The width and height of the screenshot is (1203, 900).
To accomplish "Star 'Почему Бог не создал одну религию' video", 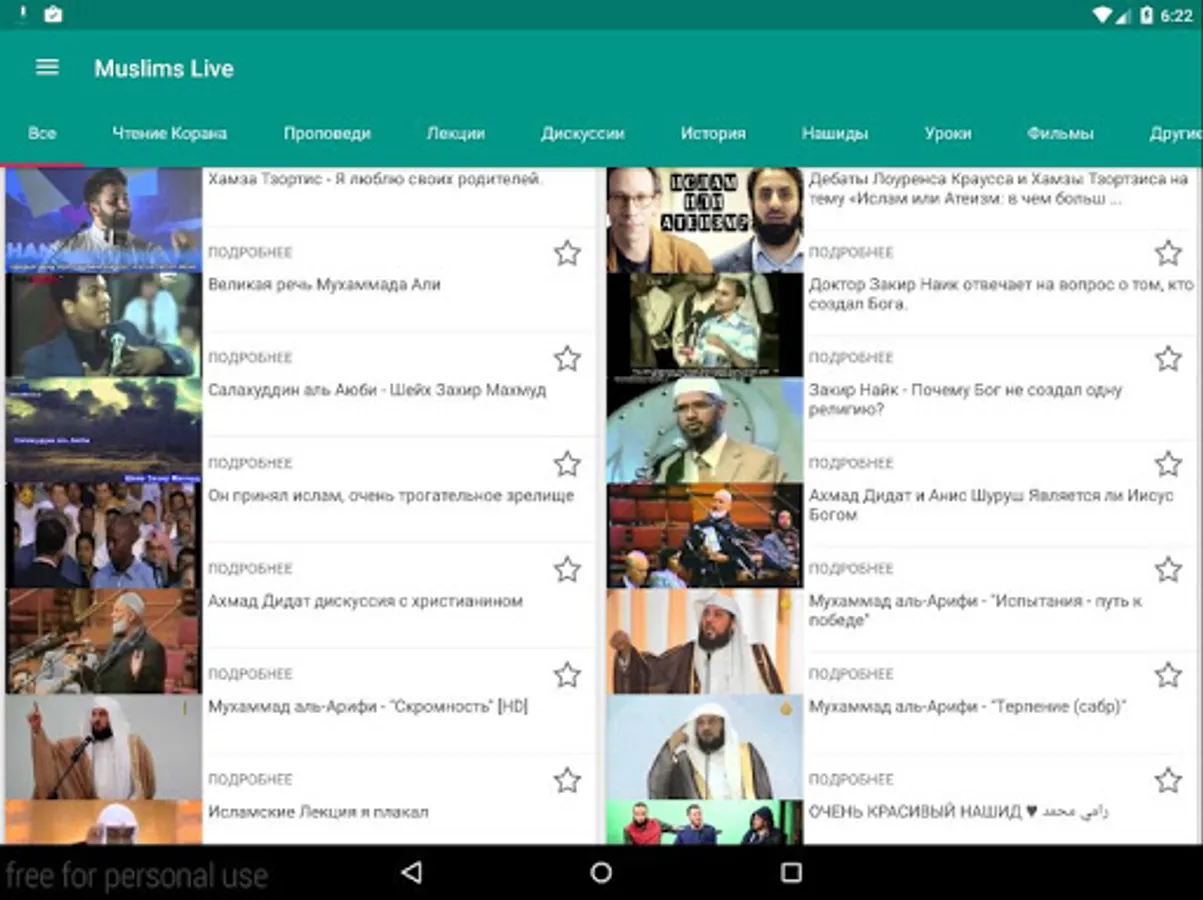I will 1168,464.
